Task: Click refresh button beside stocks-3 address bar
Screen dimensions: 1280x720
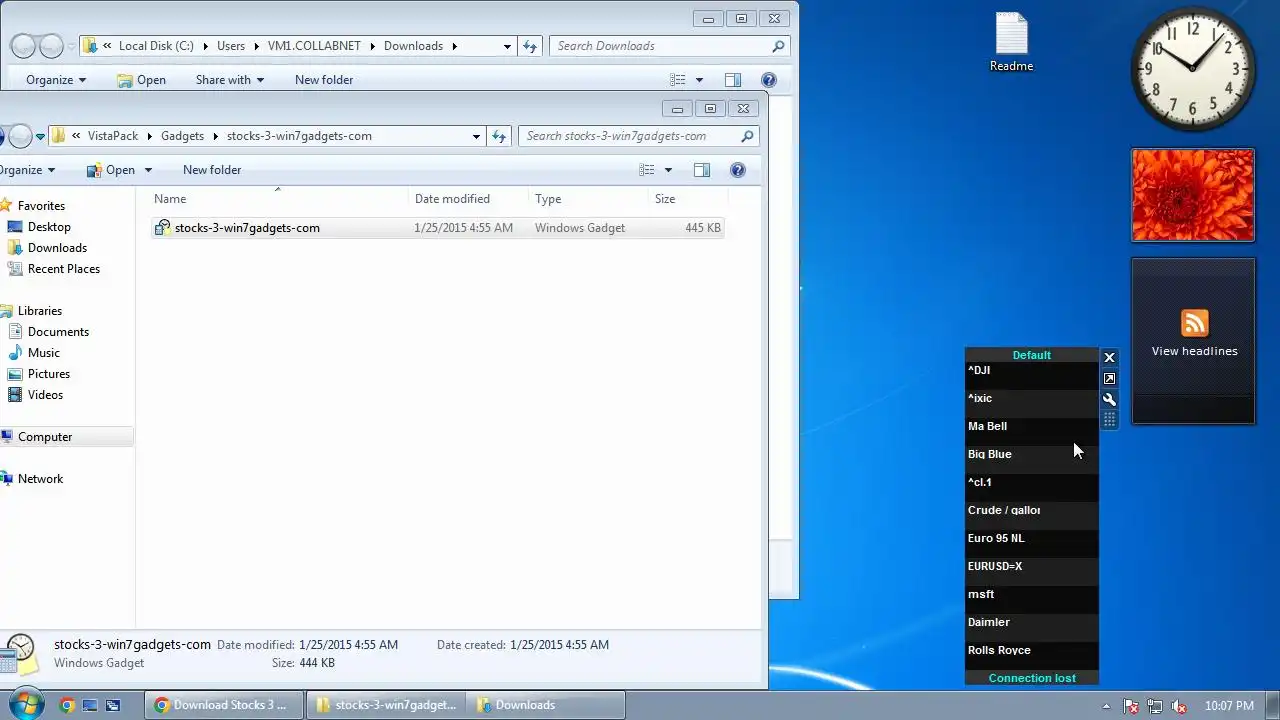Action: 500,136
